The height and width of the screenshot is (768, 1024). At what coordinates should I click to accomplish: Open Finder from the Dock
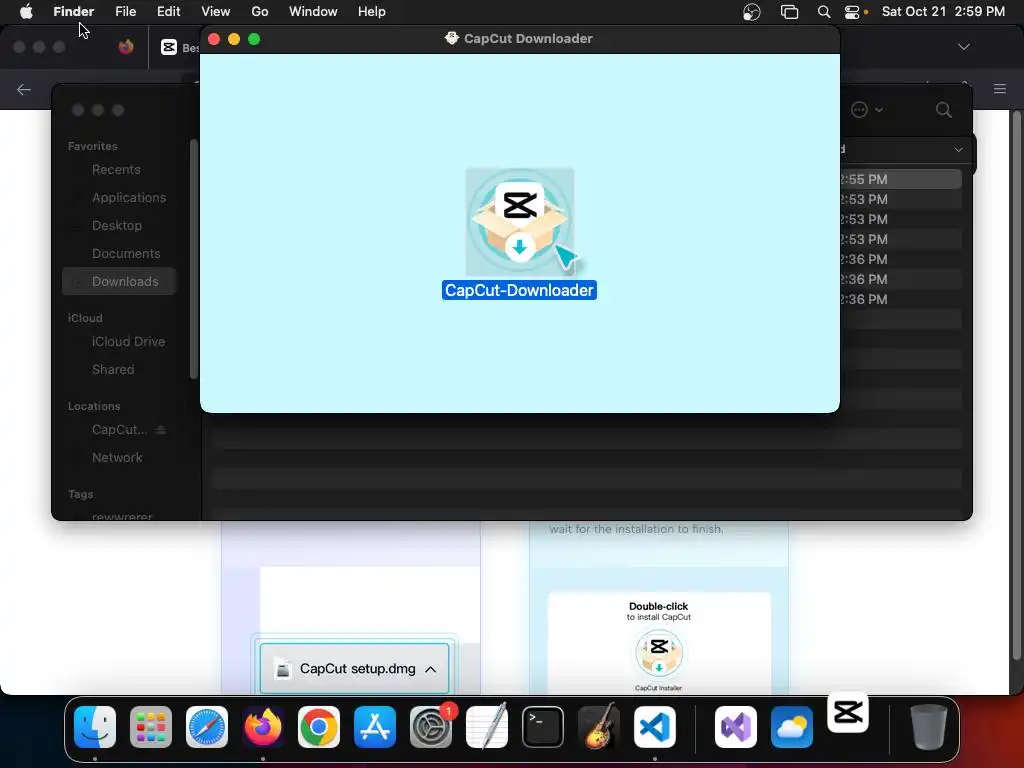click(x=95, y=727)
